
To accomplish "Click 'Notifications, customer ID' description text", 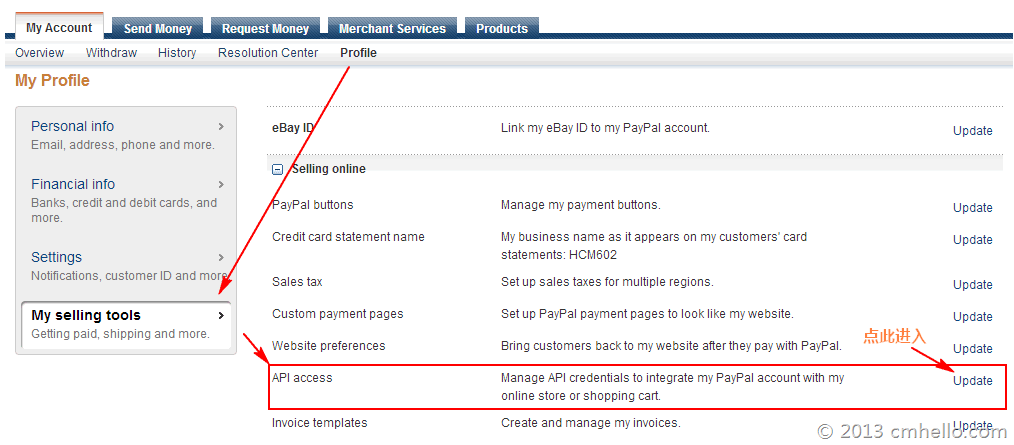I will [x=129, y=276].
